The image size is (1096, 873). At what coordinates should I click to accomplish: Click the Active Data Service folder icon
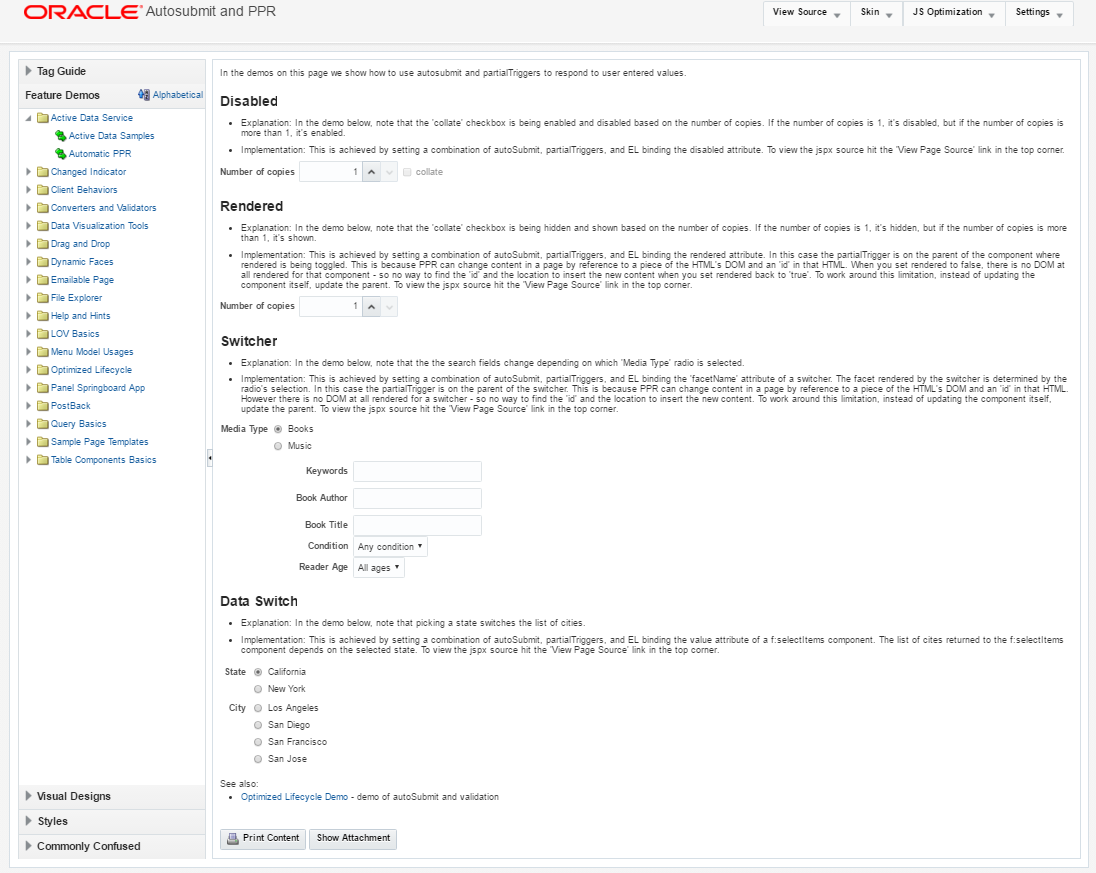43,118
